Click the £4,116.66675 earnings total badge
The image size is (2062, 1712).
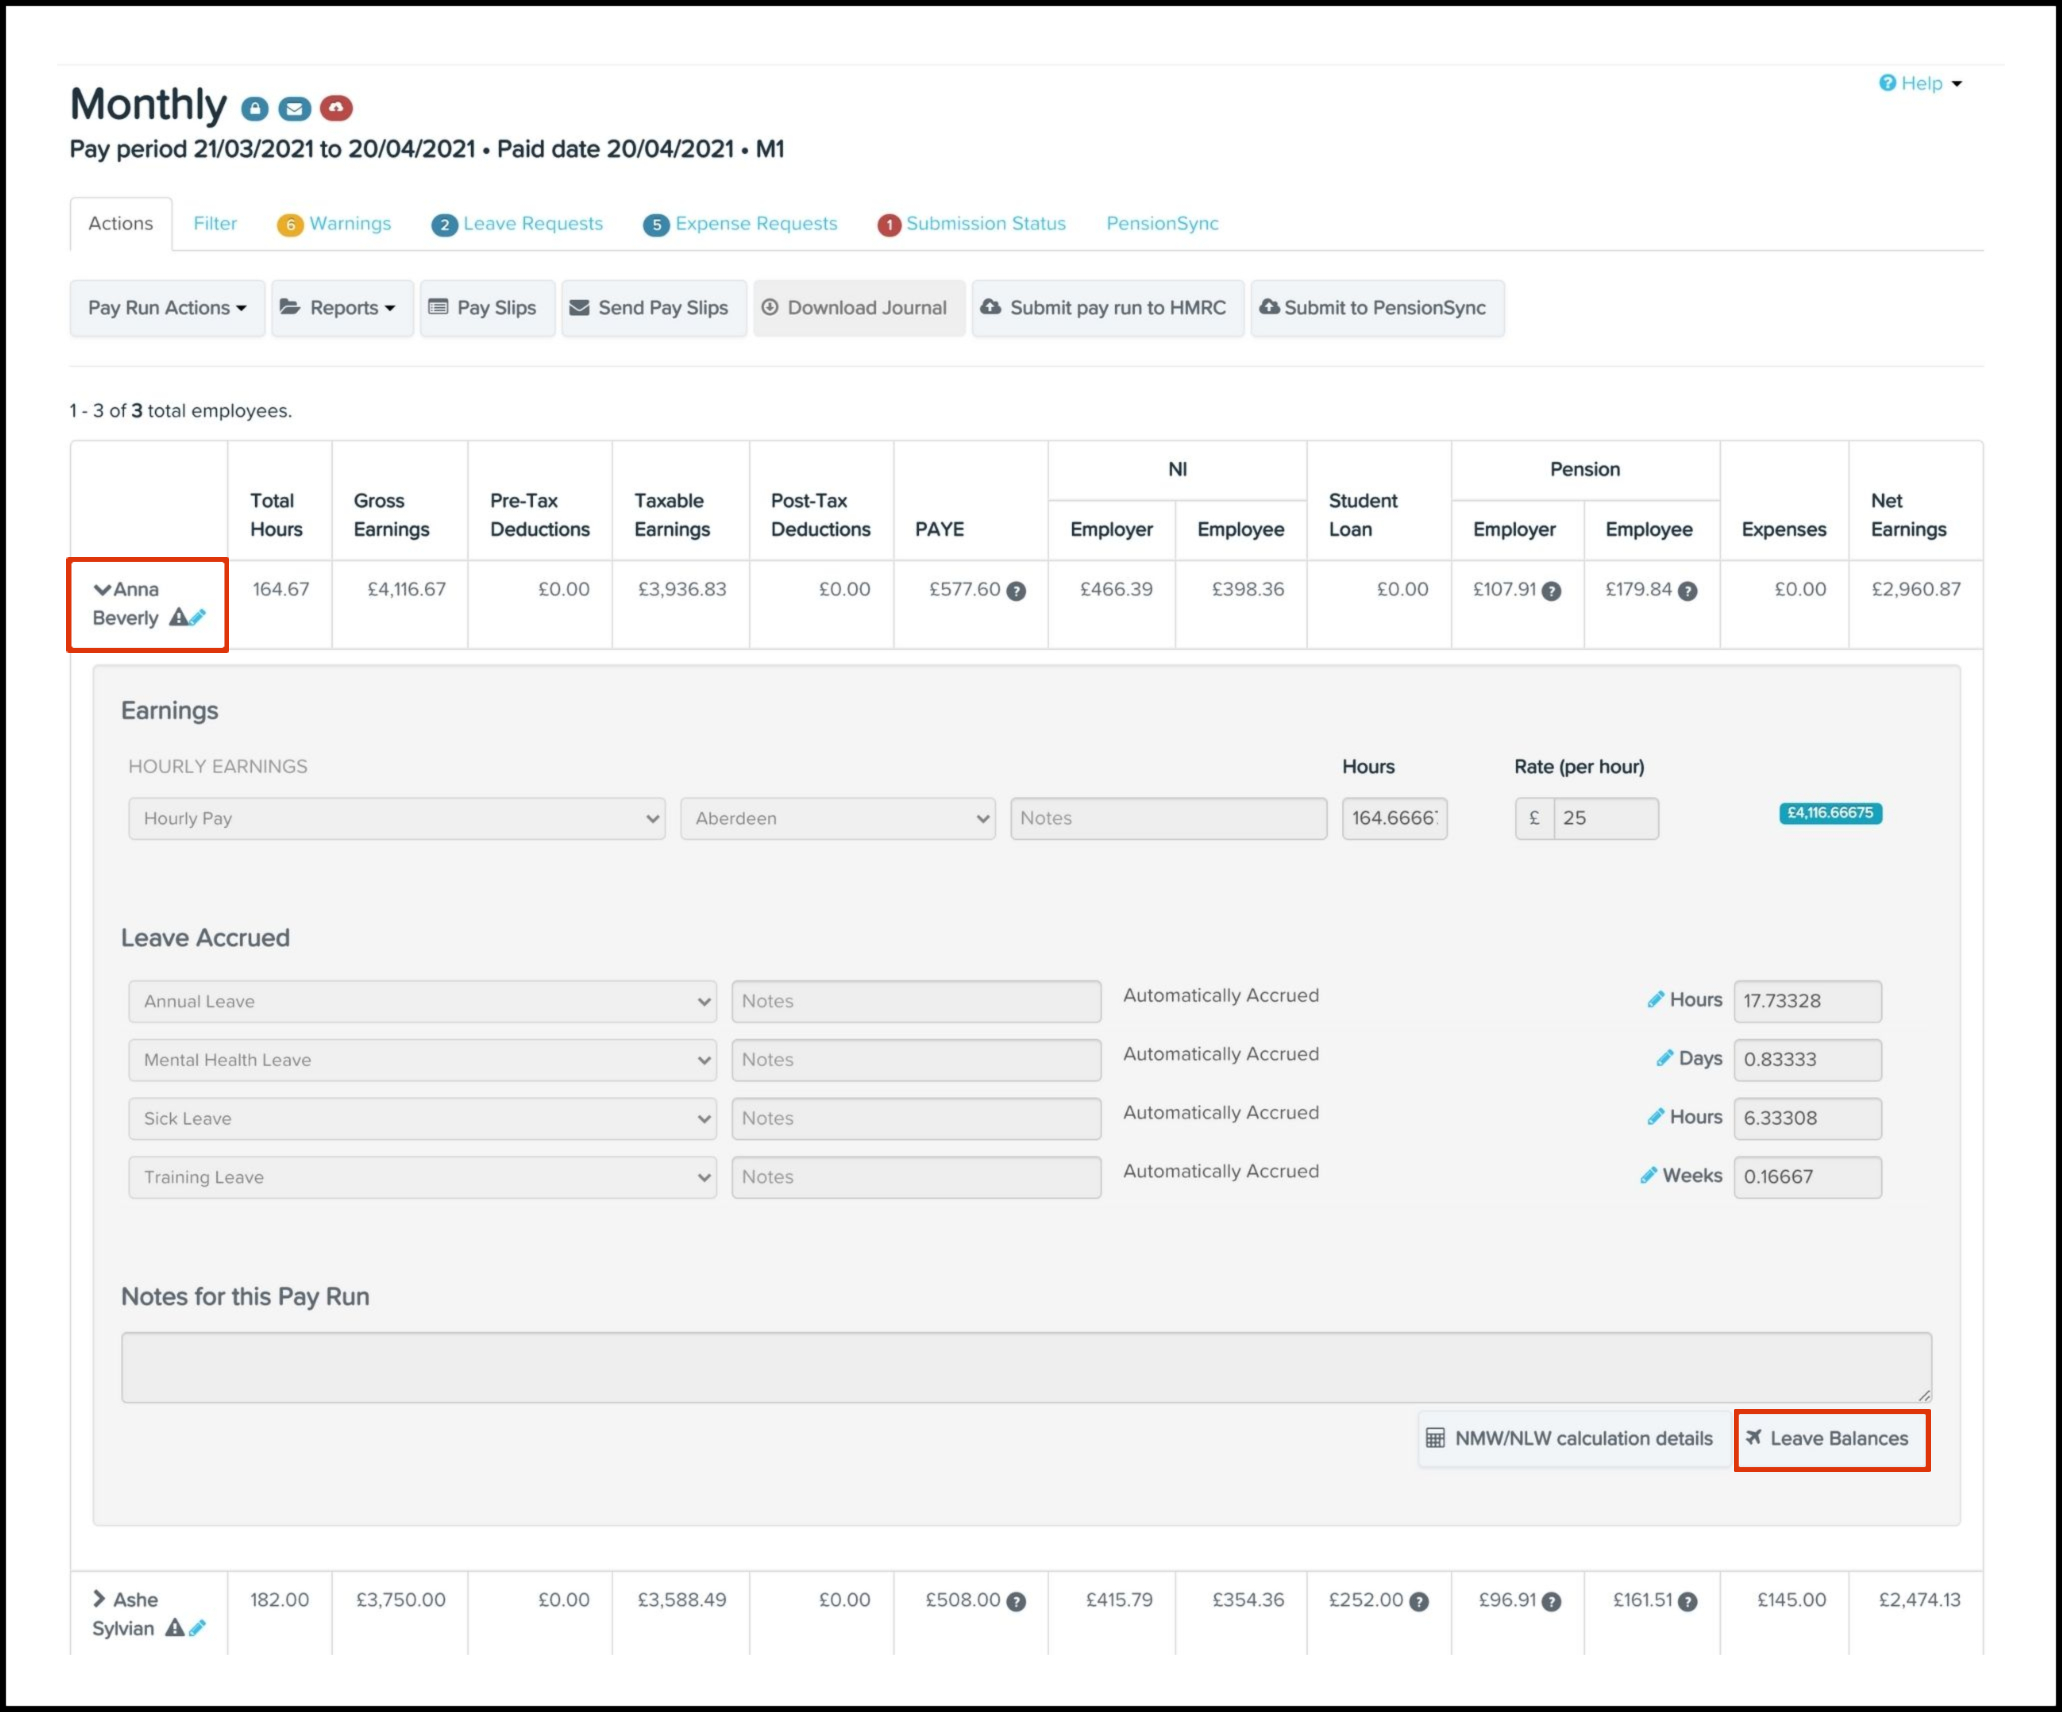click(1830, 813)
